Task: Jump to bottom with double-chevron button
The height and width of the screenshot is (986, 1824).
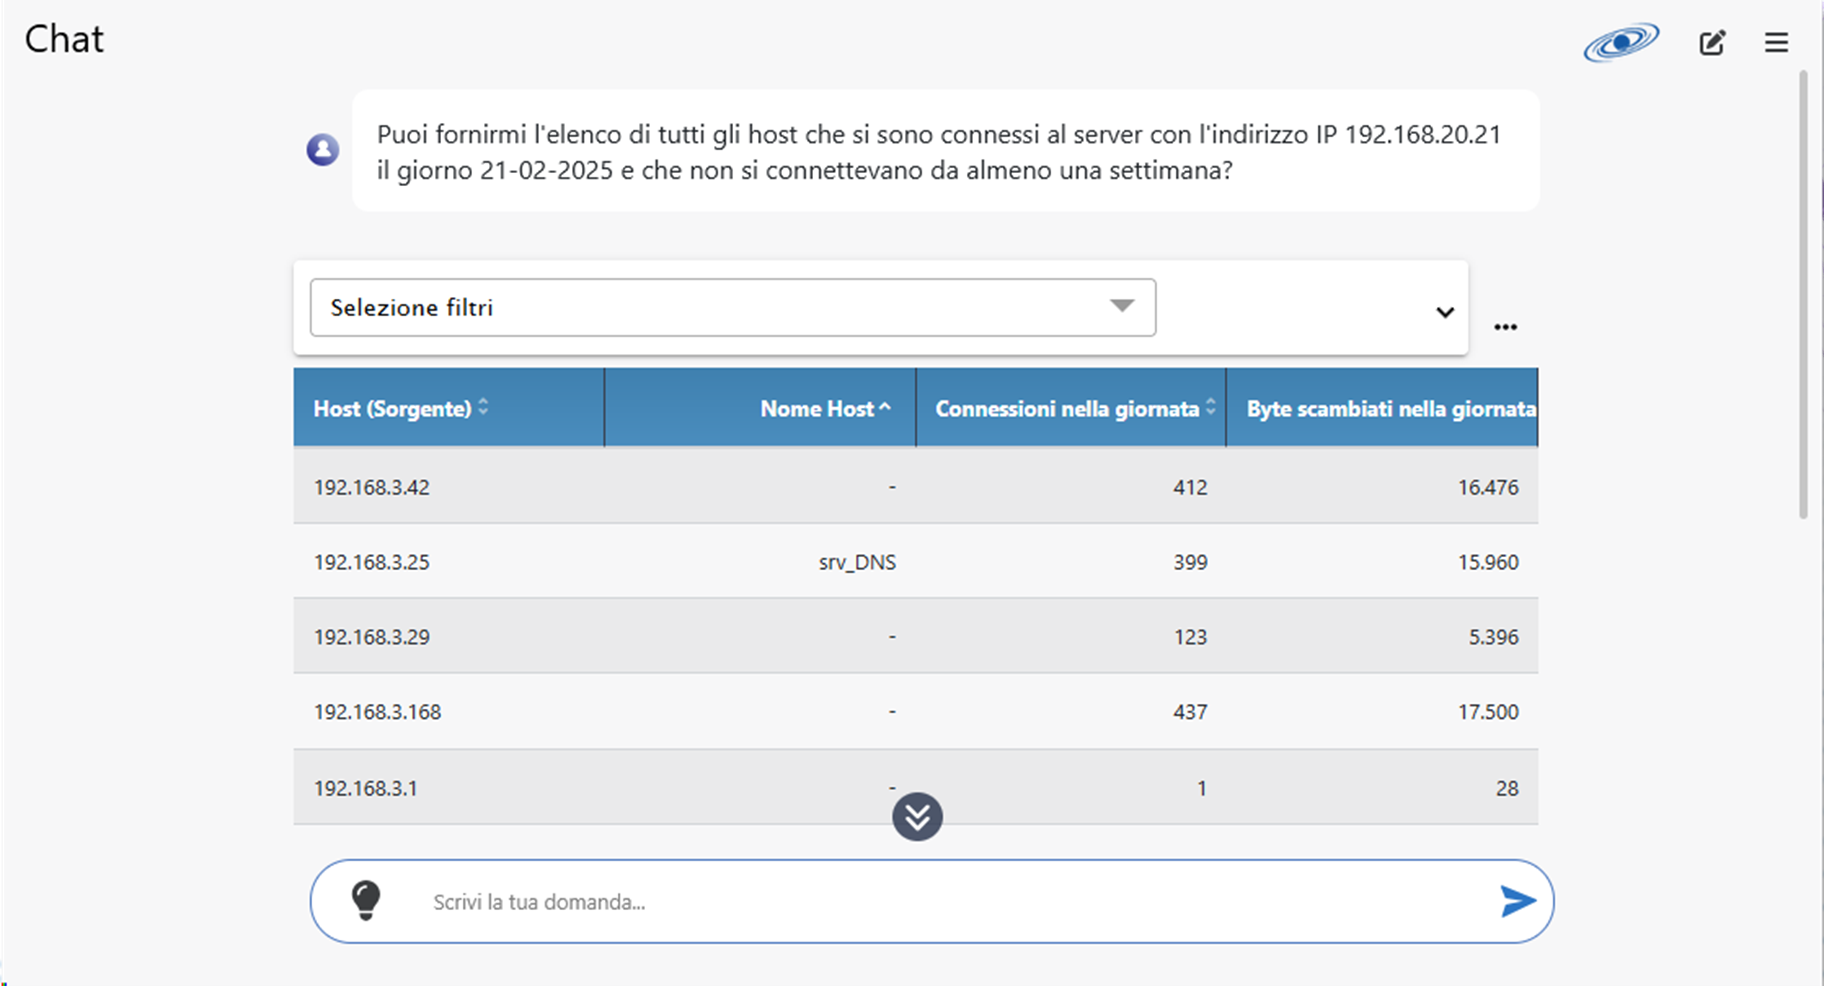Action: [917, 817]
